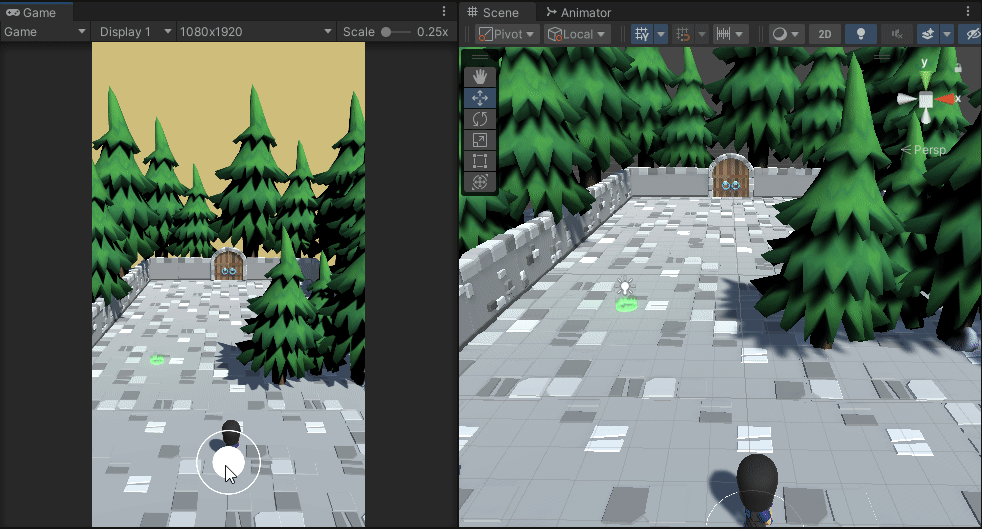Click wooden door in Scene view
This screenshot has height=529, width=982.
(731, 177)
